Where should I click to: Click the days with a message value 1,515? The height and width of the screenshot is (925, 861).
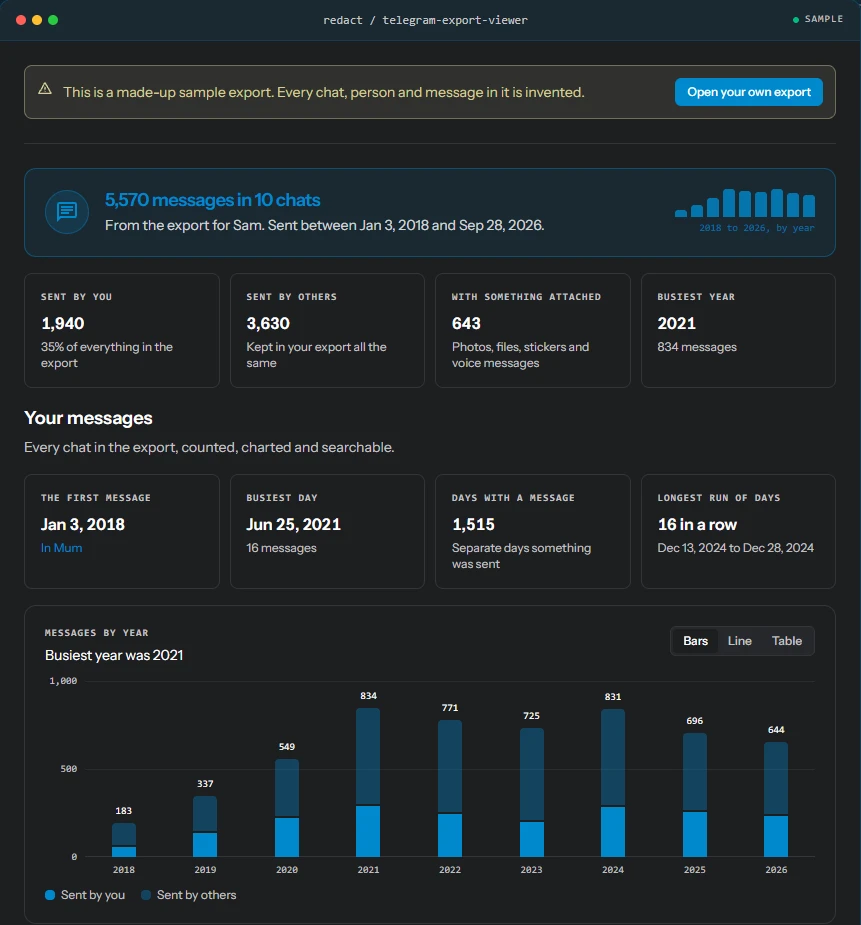(473, 524)
